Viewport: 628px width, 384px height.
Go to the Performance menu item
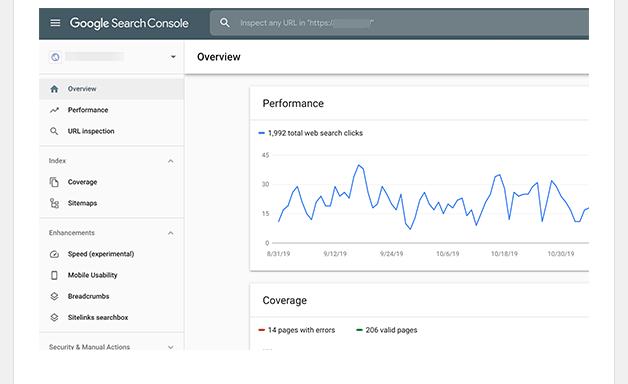coord(88,110)
